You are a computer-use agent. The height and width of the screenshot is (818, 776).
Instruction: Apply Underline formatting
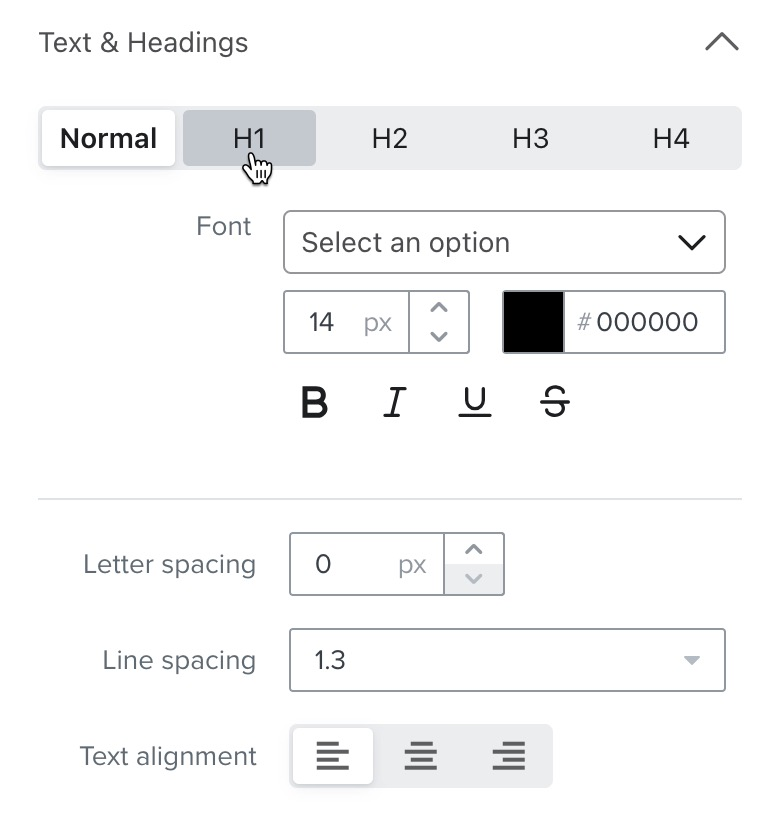[474, 402]
